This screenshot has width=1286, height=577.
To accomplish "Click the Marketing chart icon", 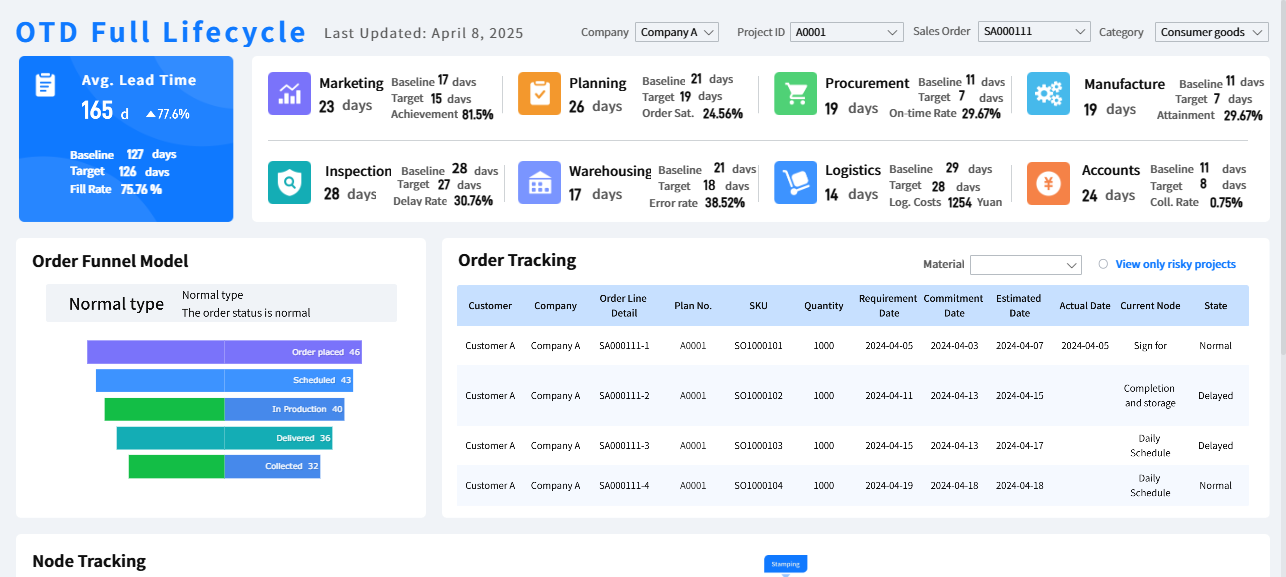I will (x=289, y=94).
